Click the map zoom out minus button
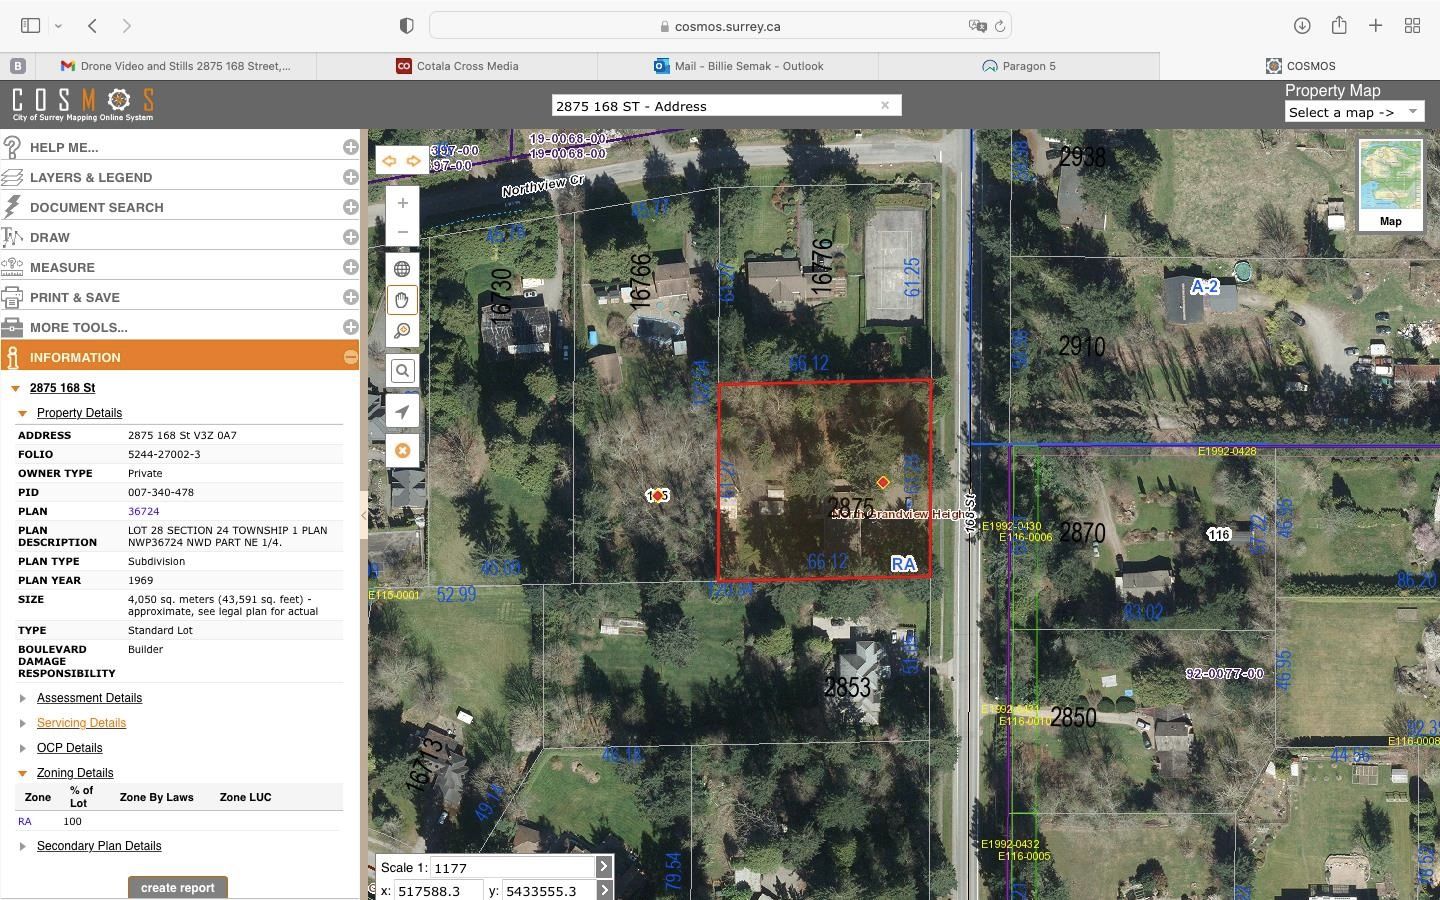1440x900 pixels. coord(402,232)
